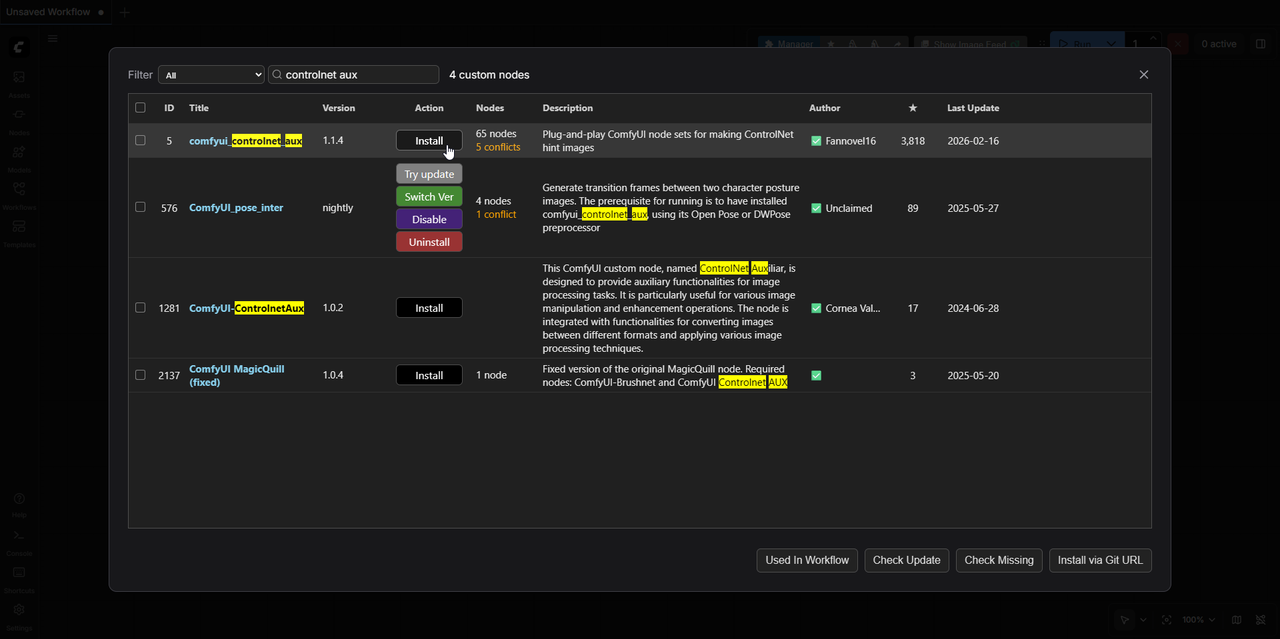Click the fit view icon in canvas toolbar
Image resolution: width=1280 pixels, height=639 pixels.
(1167, 620)
